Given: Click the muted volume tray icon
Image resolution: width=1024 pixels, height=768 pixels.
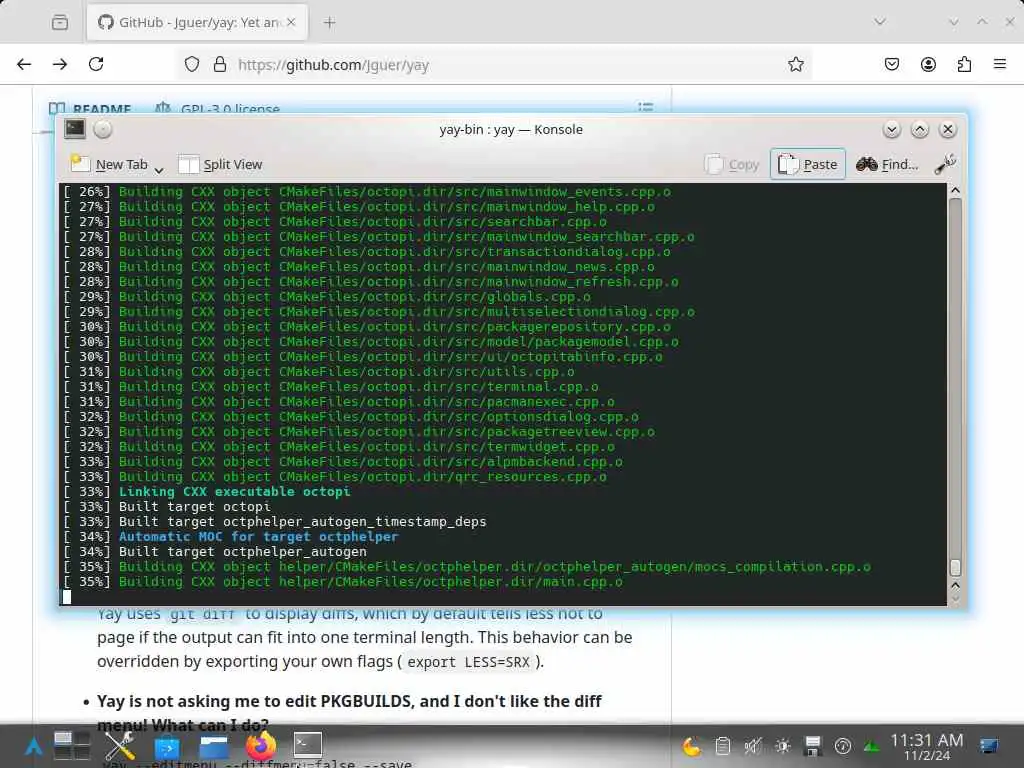Looking at the screenshot, I should pyautogui.click(x=752, y=746).
